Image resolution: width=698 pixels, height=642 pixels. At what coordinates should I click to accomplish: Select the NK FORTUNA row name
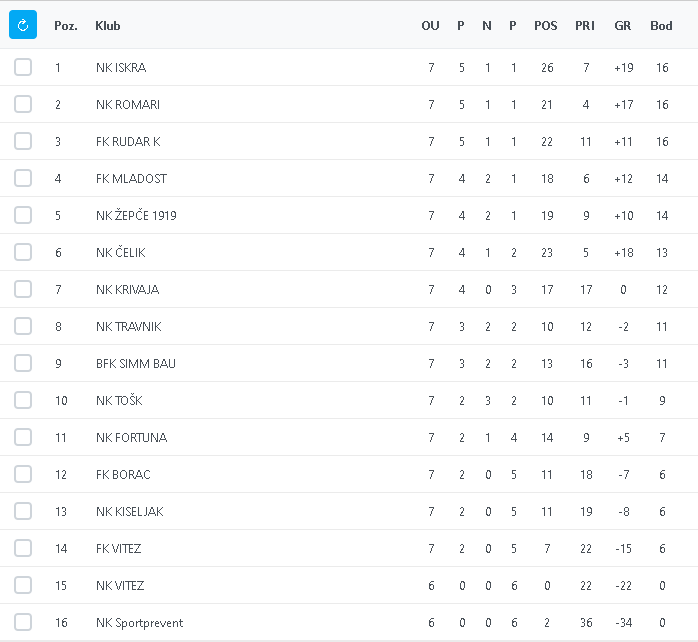(131, 437)
